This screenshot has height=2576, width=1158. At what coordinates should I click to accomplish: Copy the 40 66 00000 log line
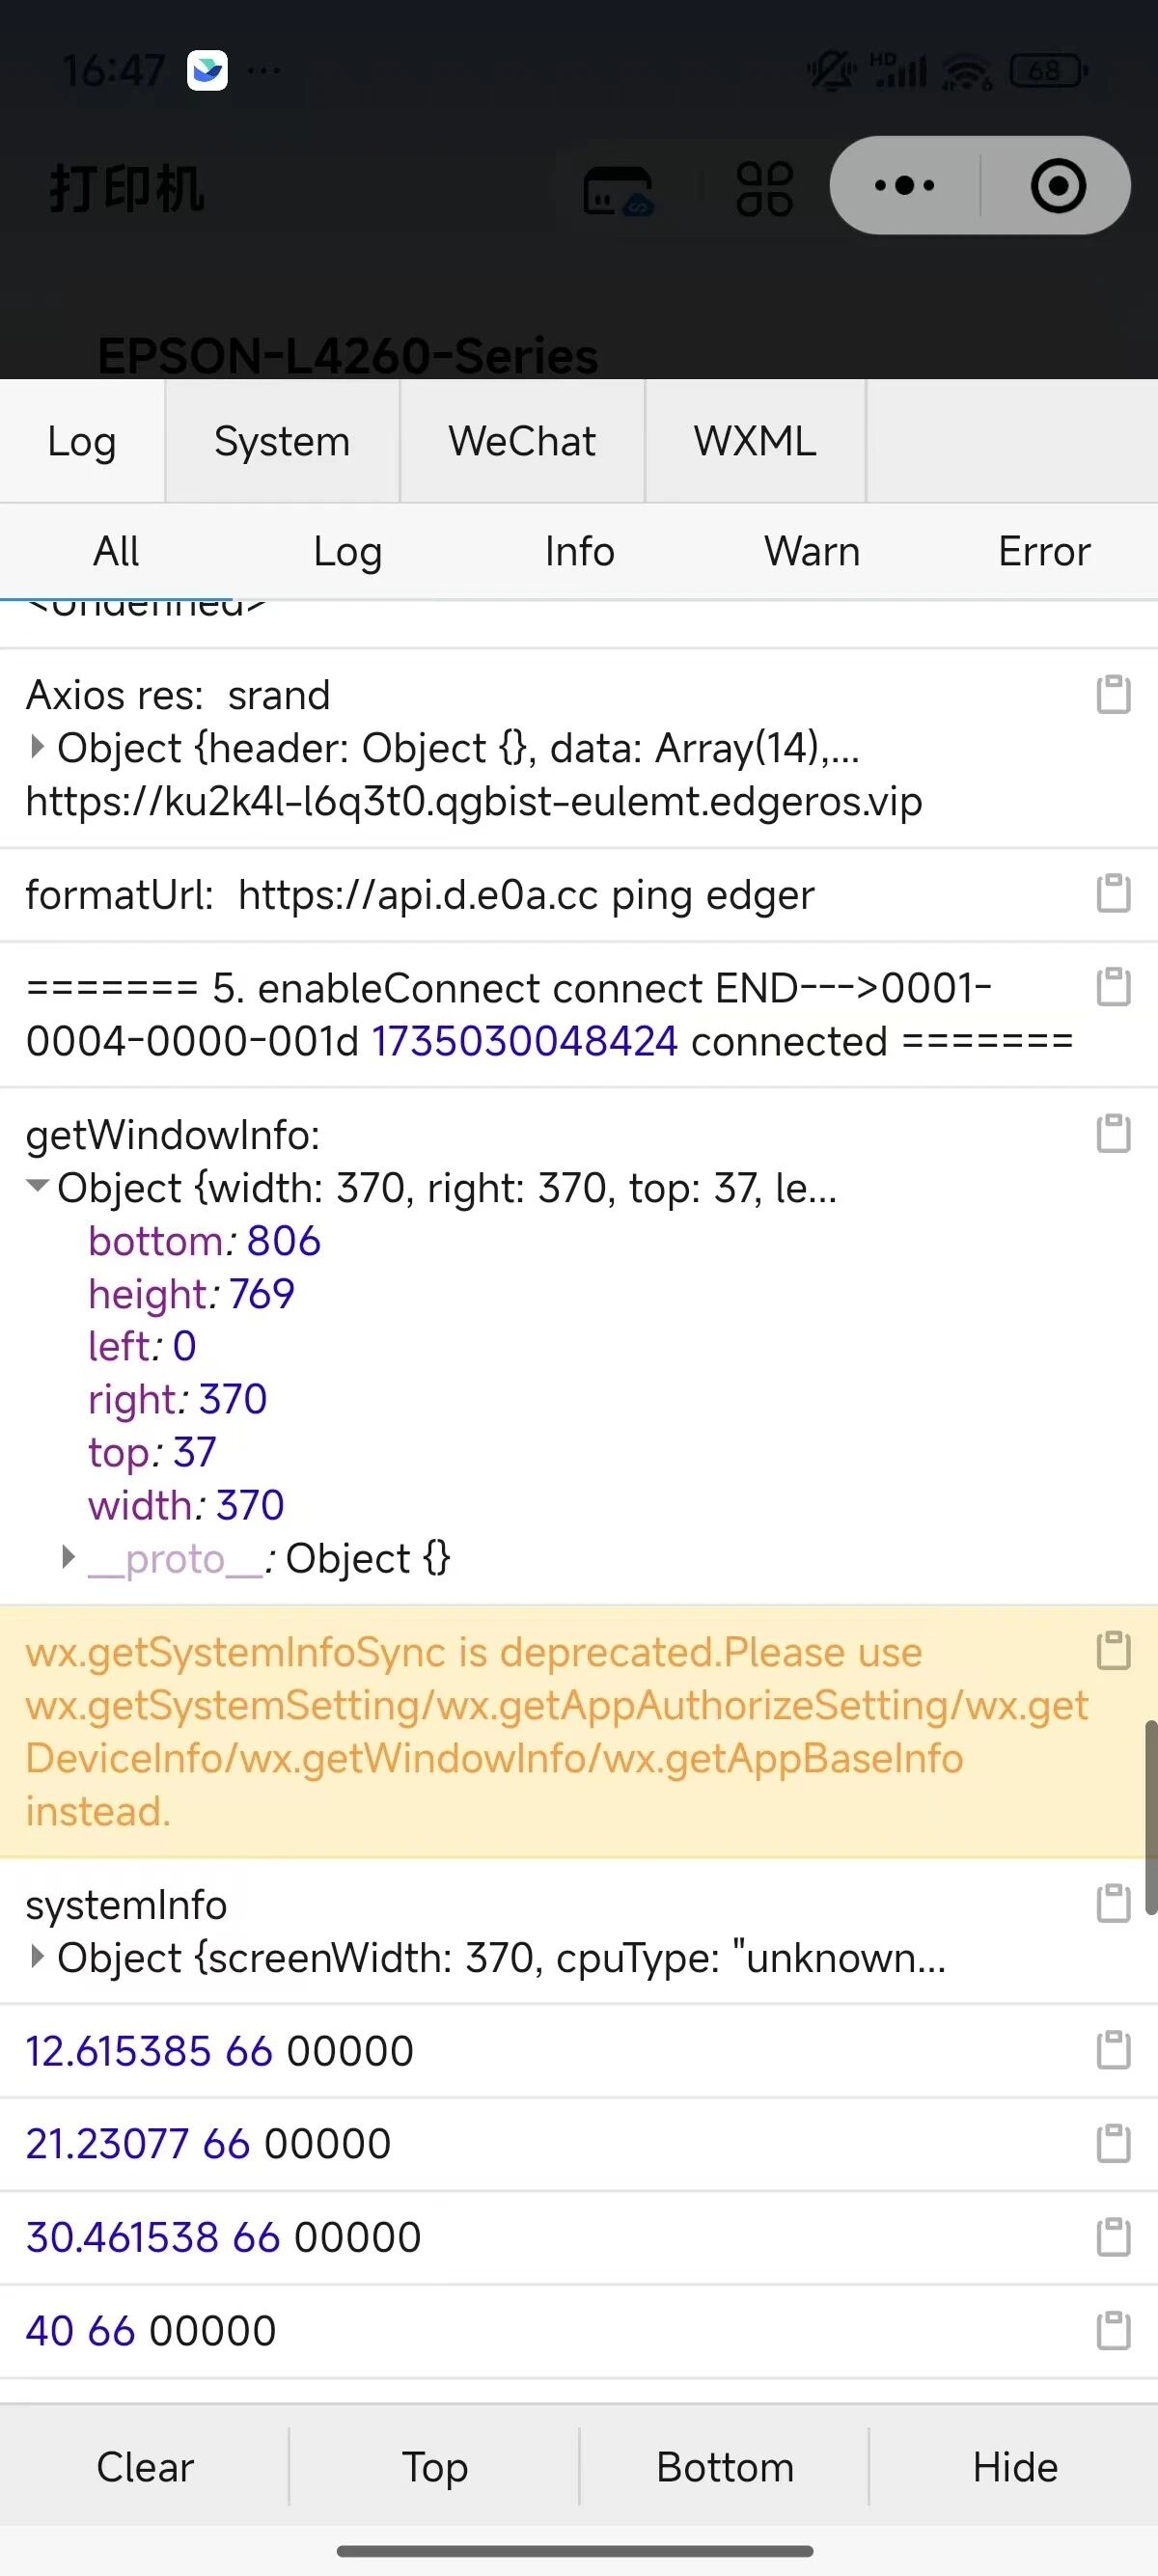1113,2330
